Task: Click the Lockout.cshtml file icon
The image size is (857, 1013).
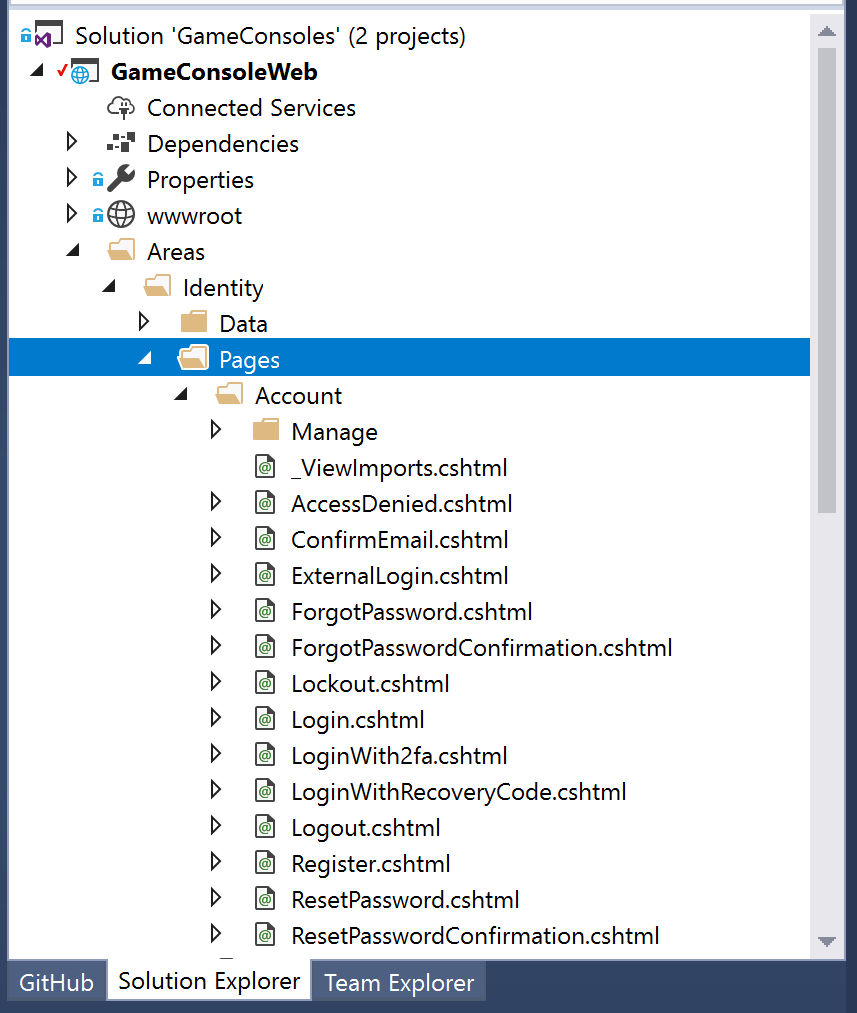Action: (265, 684)
